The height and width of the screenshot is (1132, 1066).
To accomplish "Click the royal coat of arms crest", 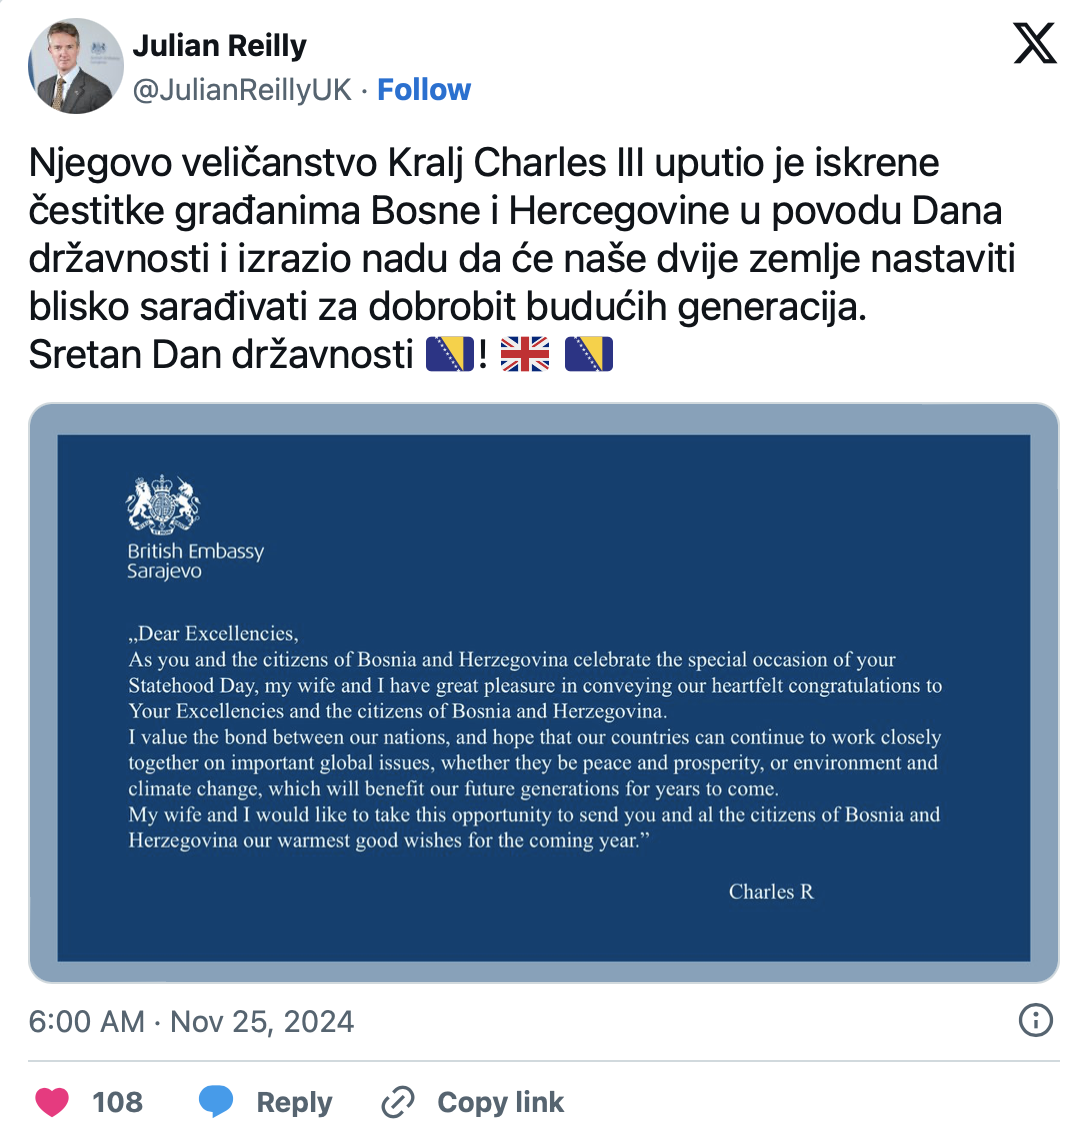I will click(163, 504).
